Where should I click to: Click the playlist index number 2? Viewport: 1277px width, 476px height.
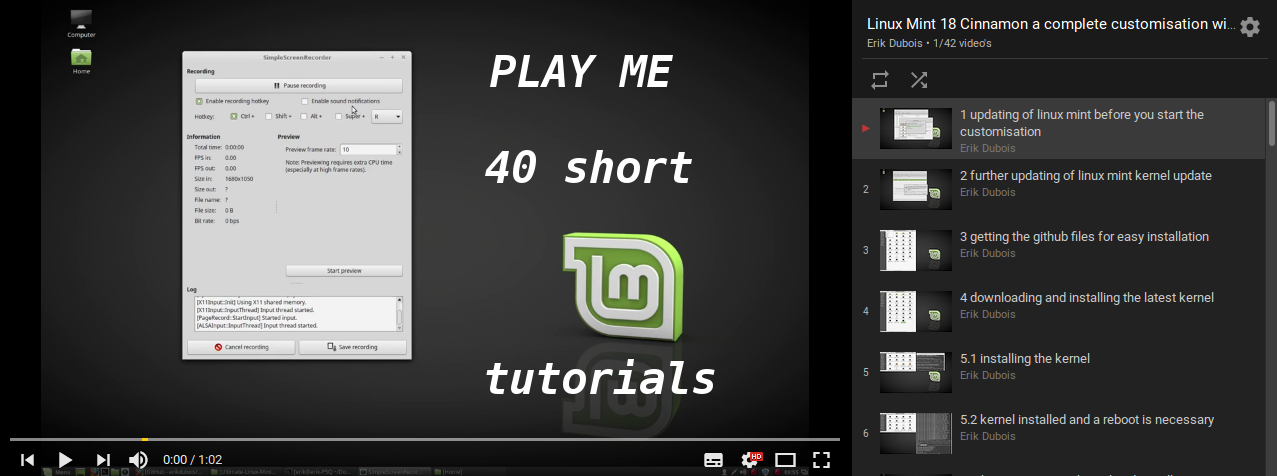point(866,189)
